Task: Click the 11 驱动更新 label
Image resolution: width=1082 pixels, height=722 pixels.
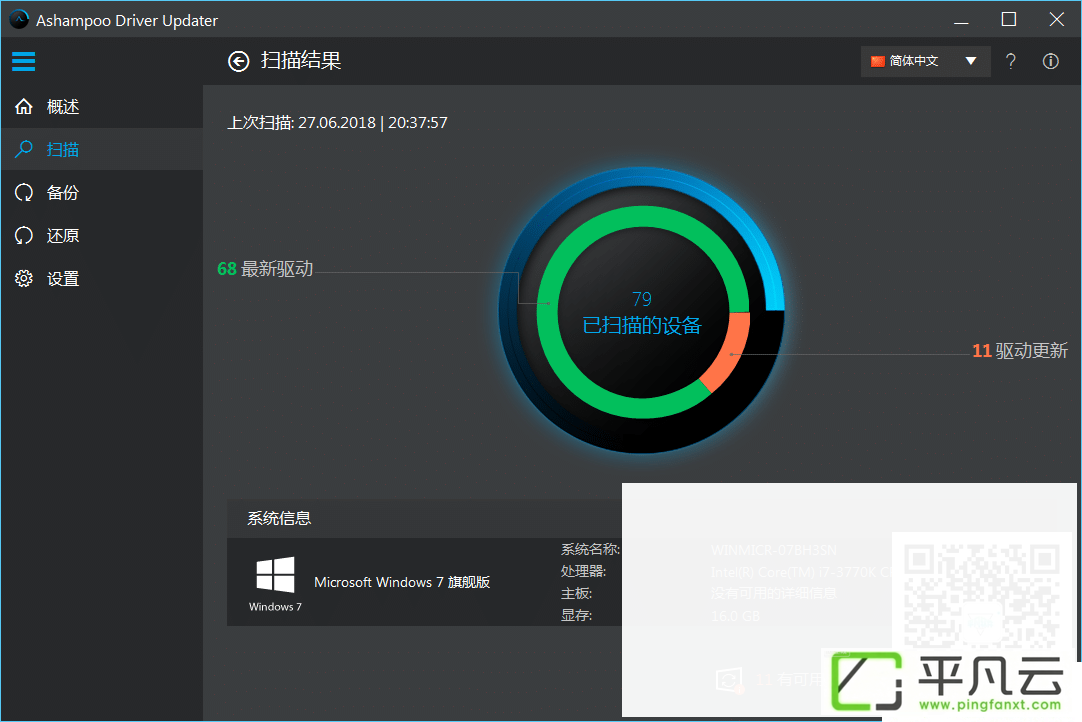Action: tap(1020, 351)
